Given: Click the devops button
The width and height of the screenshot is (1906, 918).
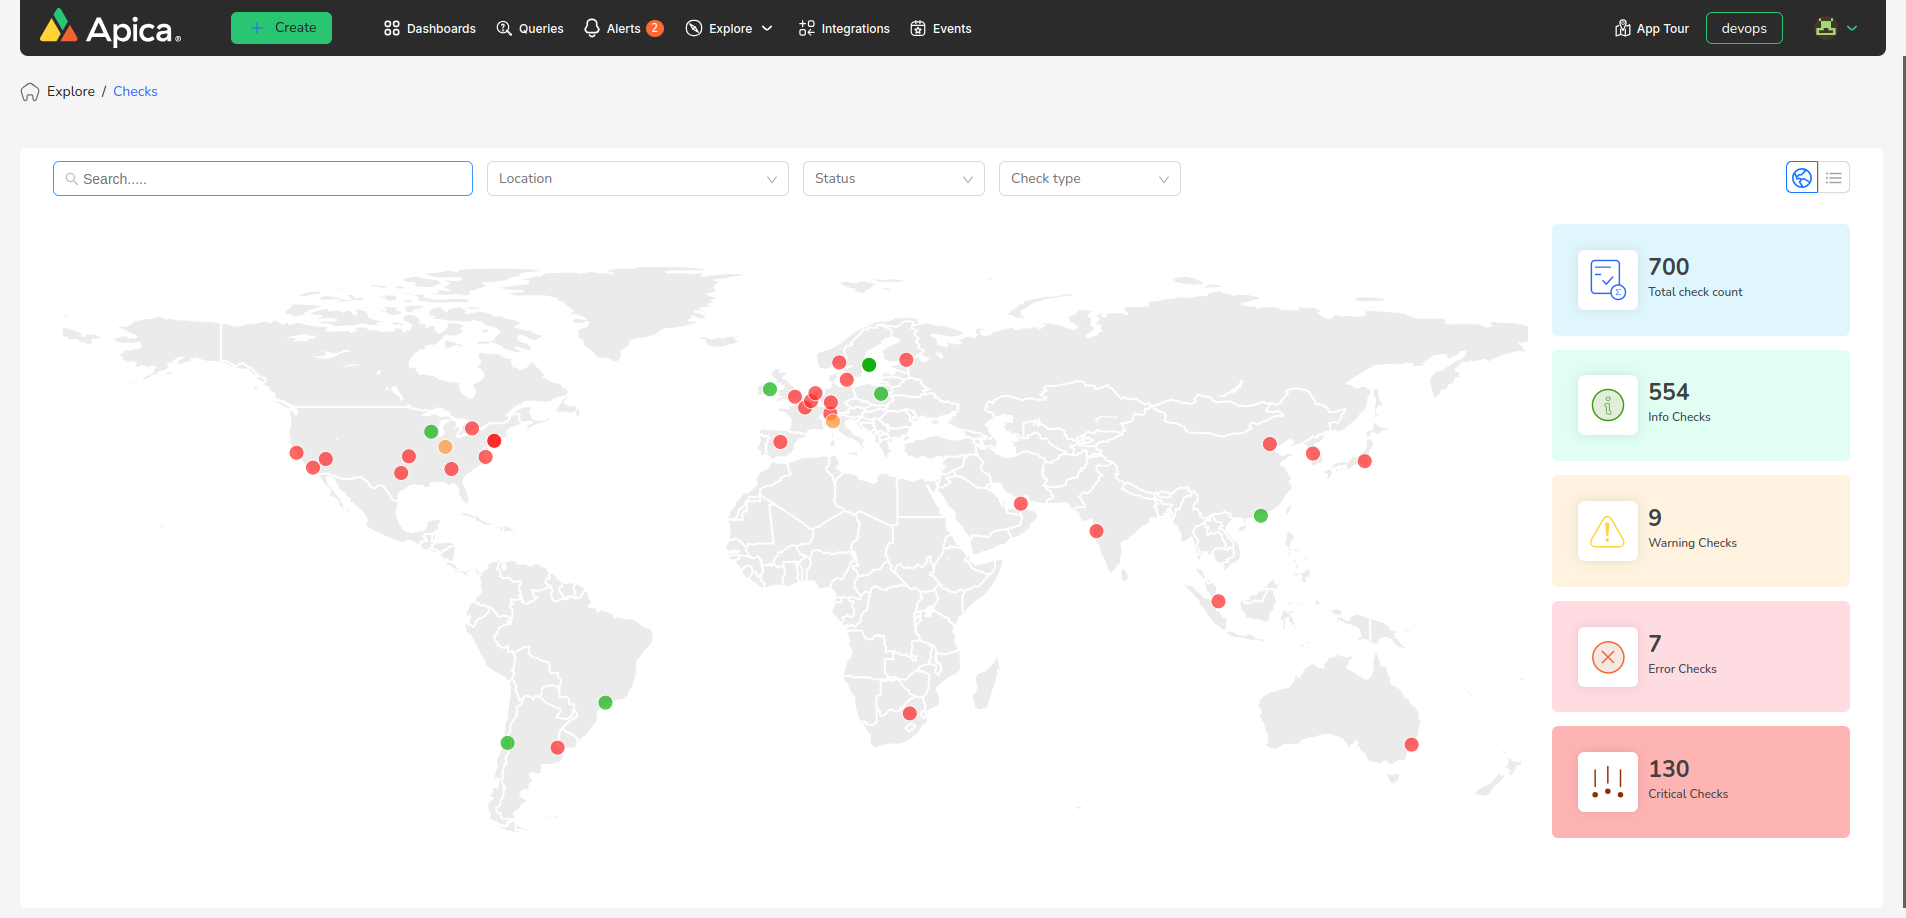Looking at the screenshot, I should pyautogui.click(x=1743, y=29).
